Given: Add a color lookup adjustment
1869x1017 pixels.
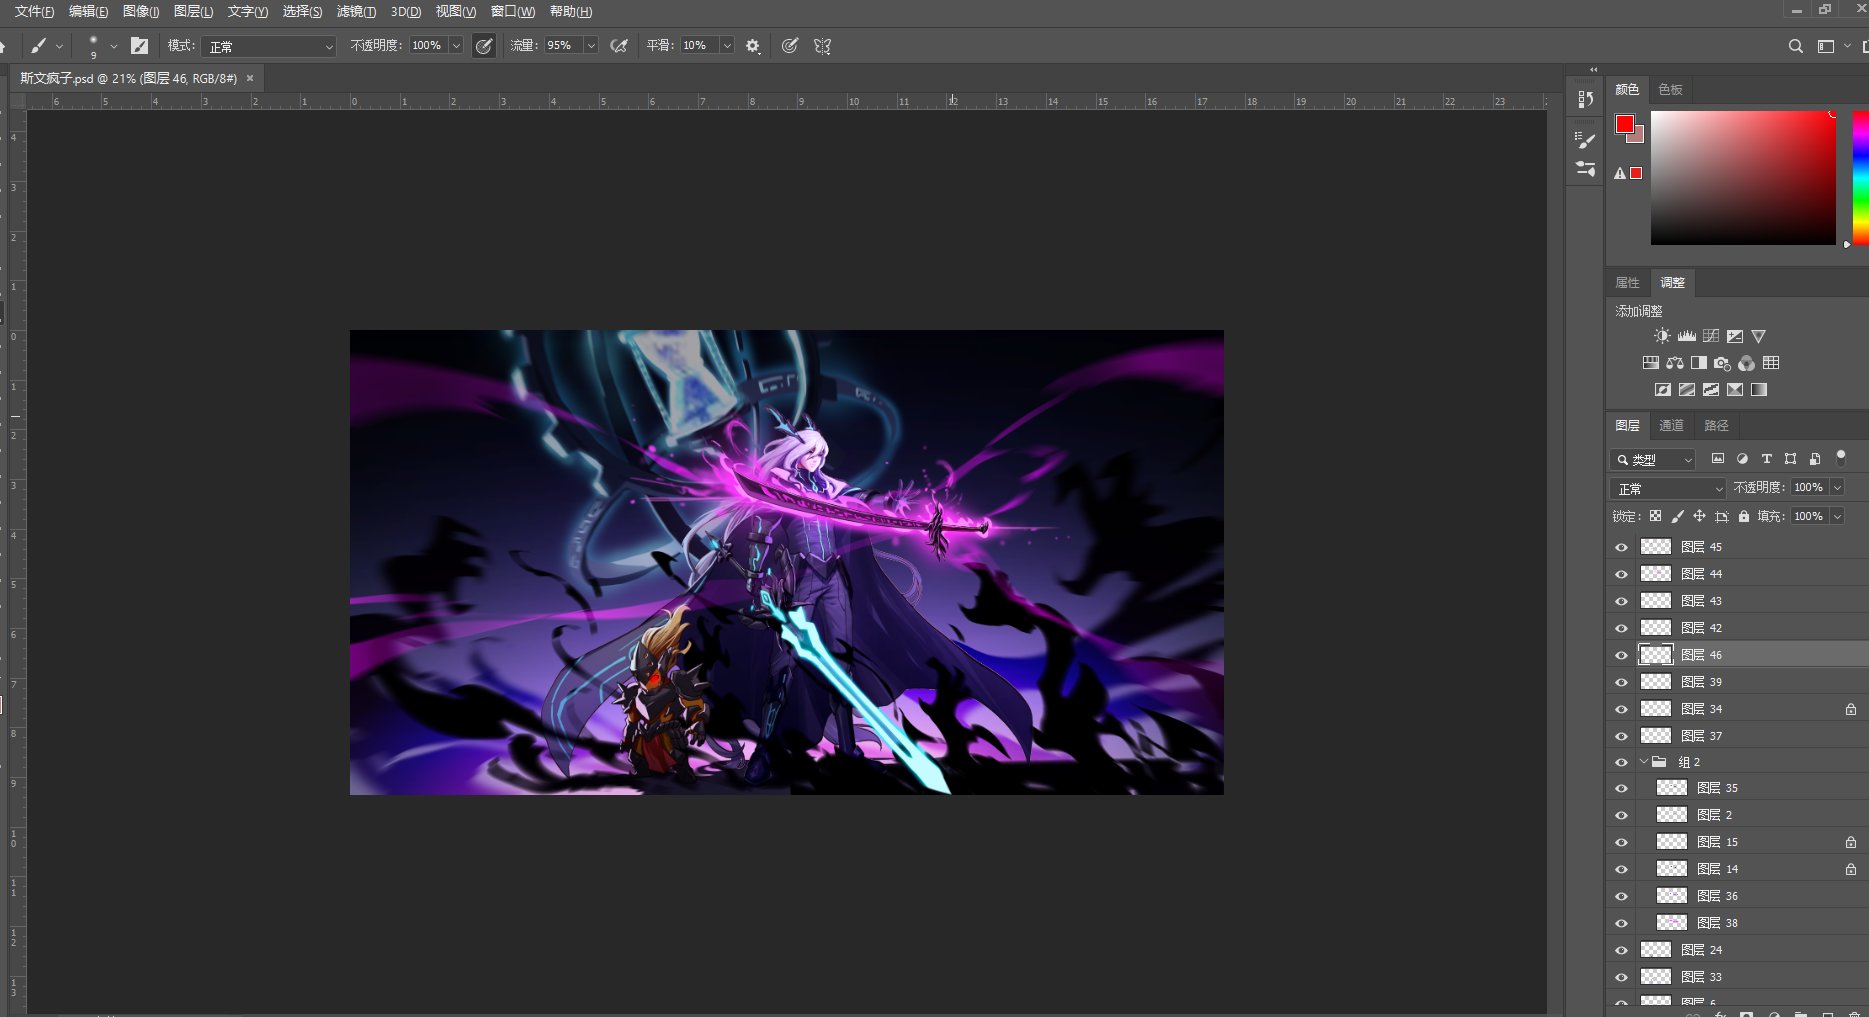Looking at the screenshot, I should point(1771,363).
